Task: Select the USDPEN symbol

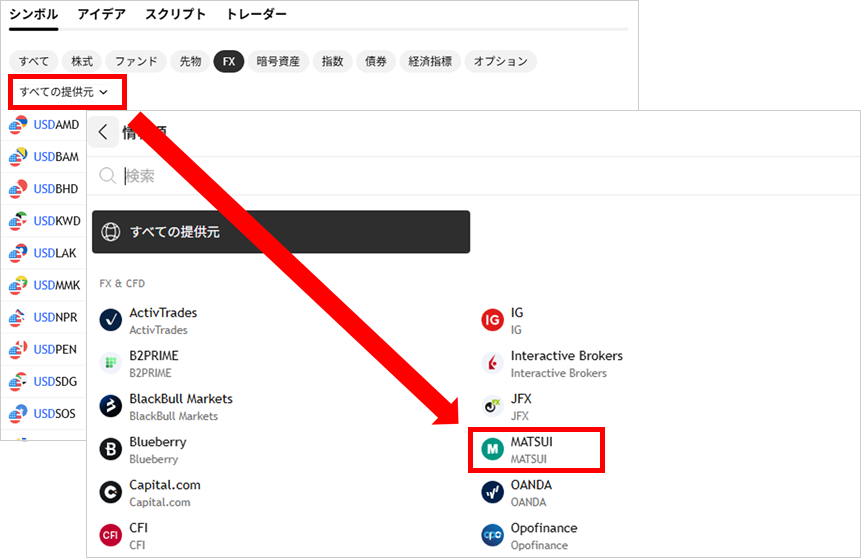Action: point(55,349)
